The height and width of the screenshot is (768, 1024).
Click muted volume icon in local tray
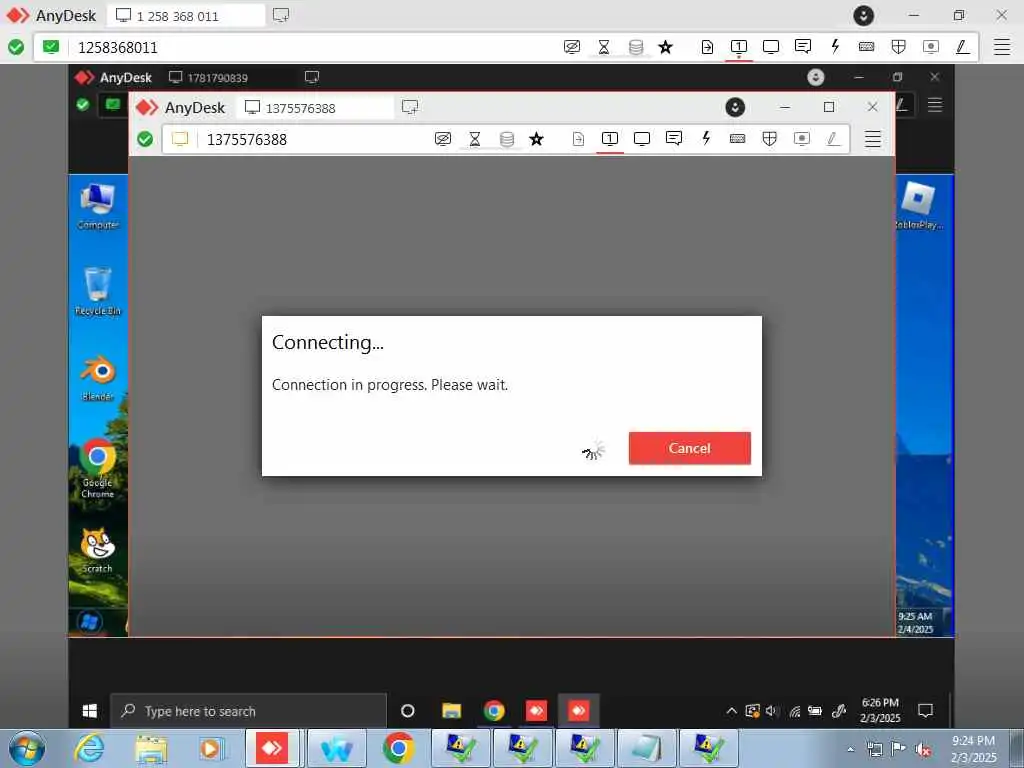coord(923,749)
